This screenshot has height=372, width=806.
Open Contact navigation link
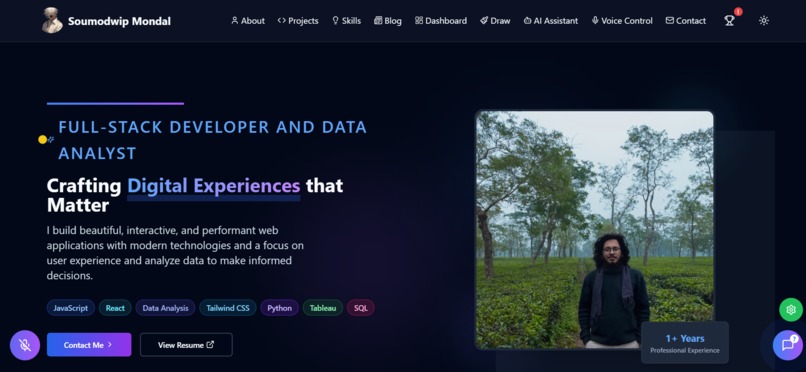(x=686, y=21)
